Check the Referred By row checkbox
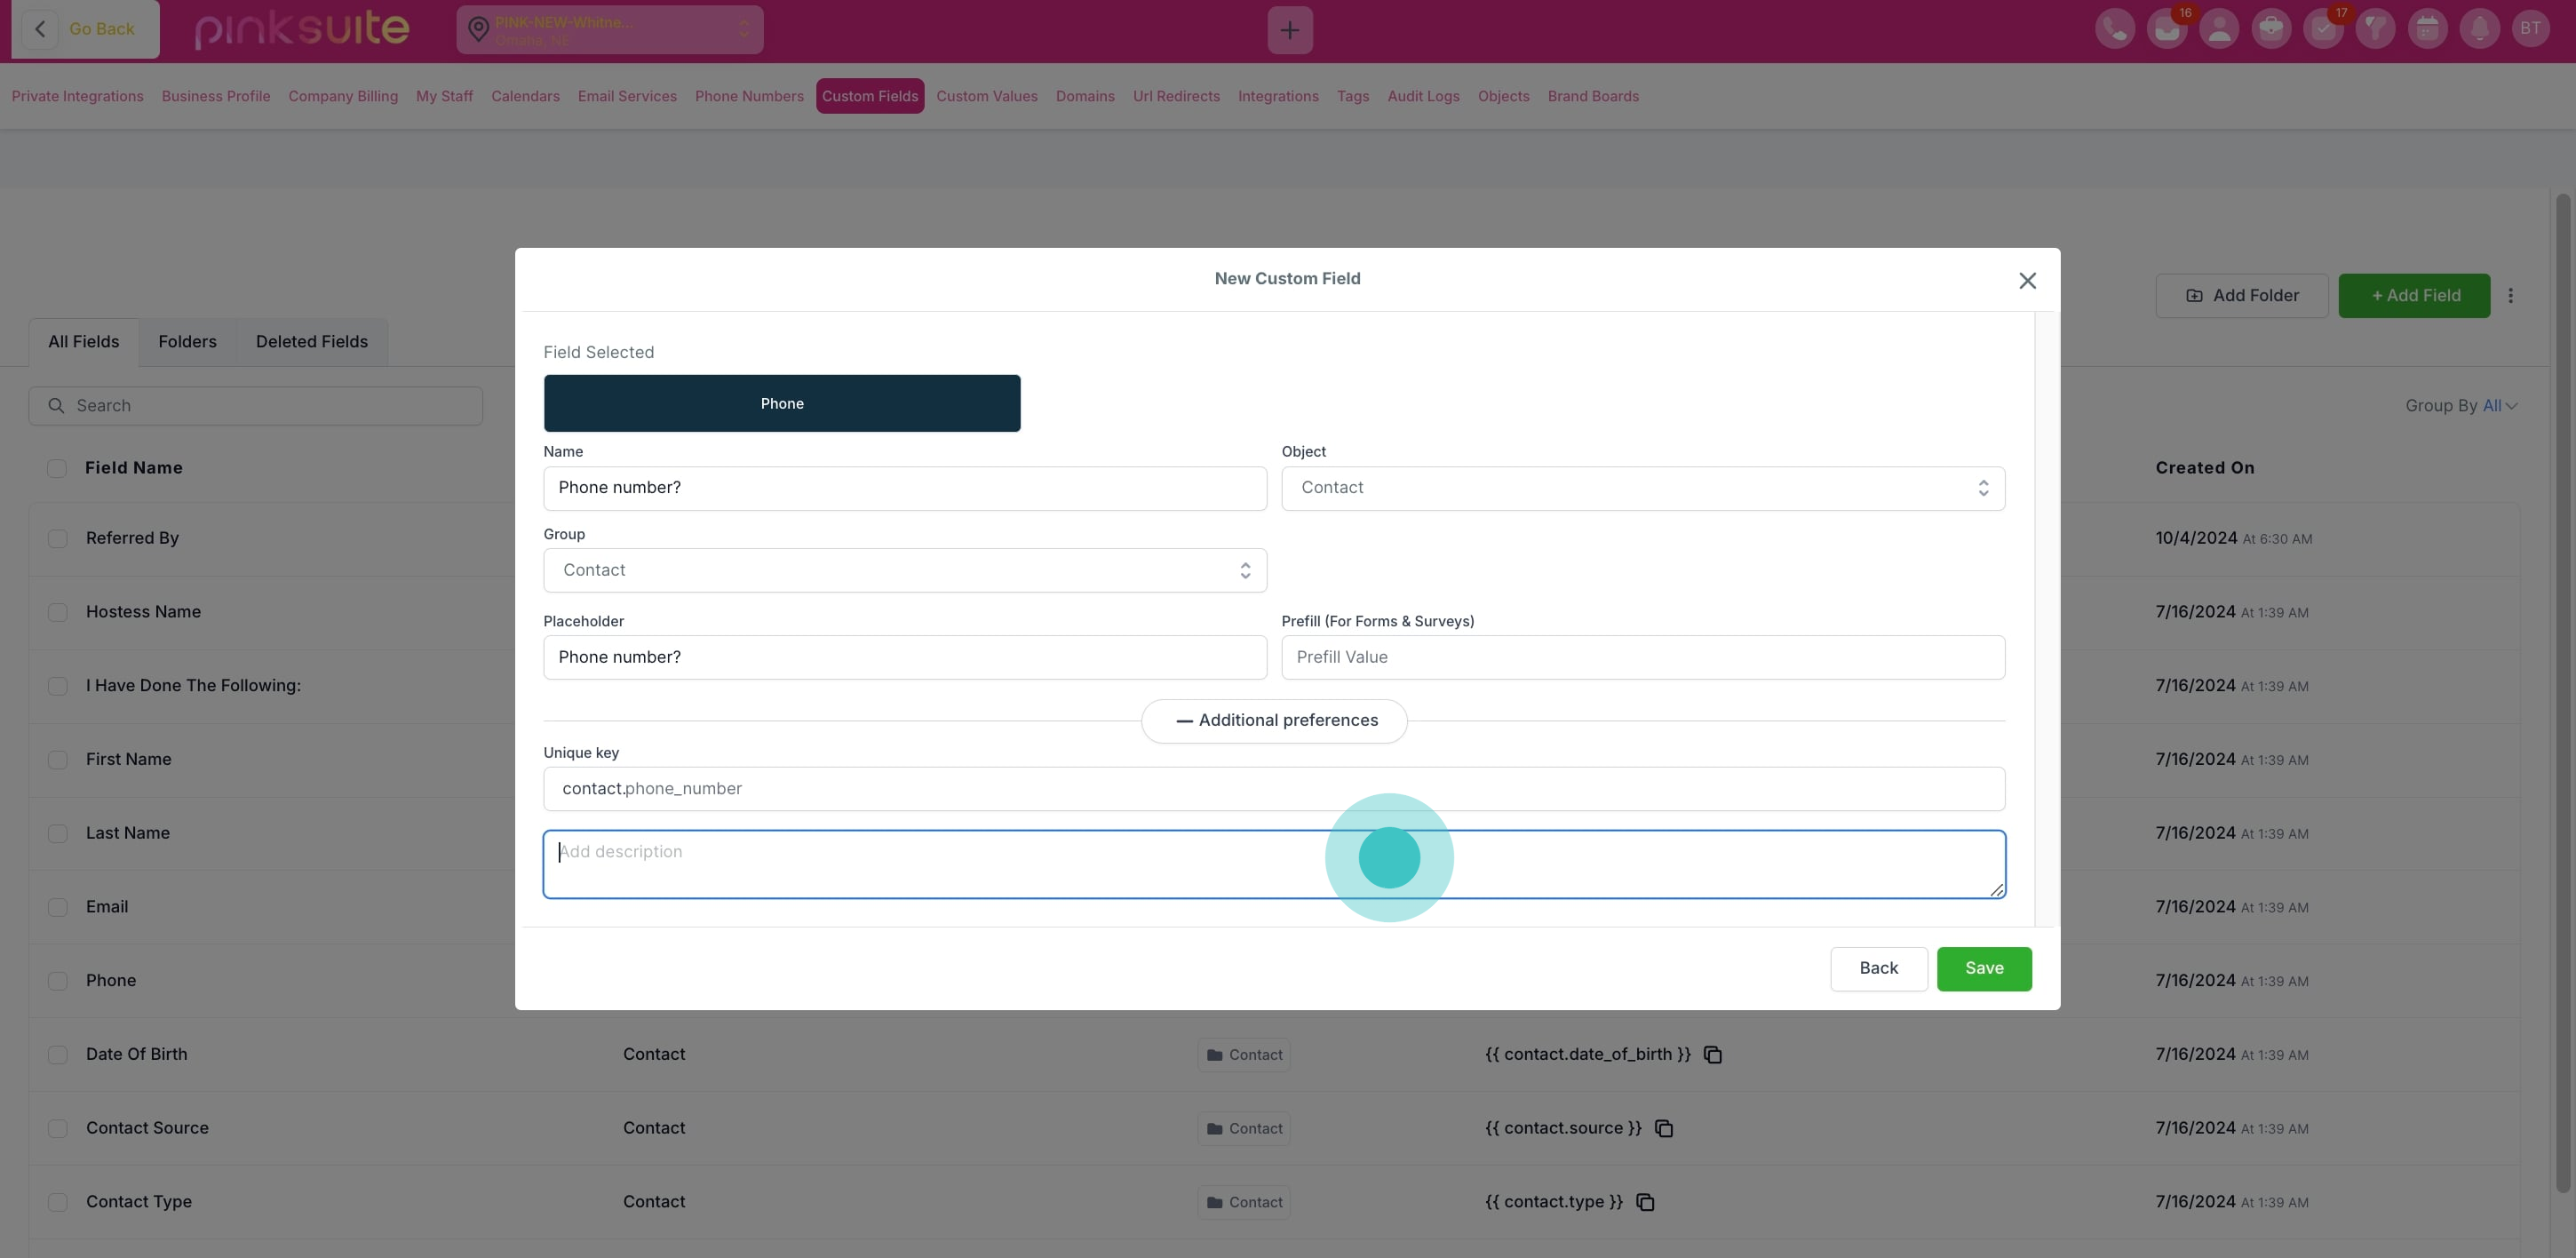This screenshot has width=2576, height=1258. [x=58, y=539]
